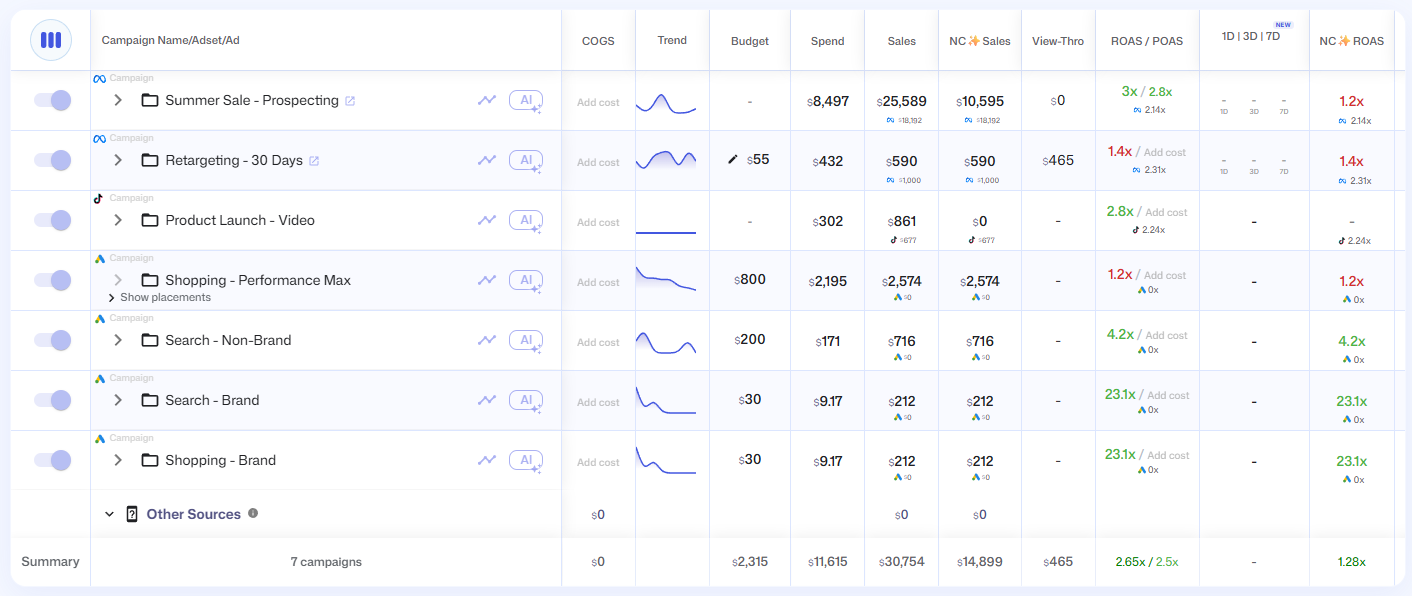Image resolution: width=1412 pixels, height=596 pixels.
Task: Click the Other Sources question-mark icon
Action: 132,514
